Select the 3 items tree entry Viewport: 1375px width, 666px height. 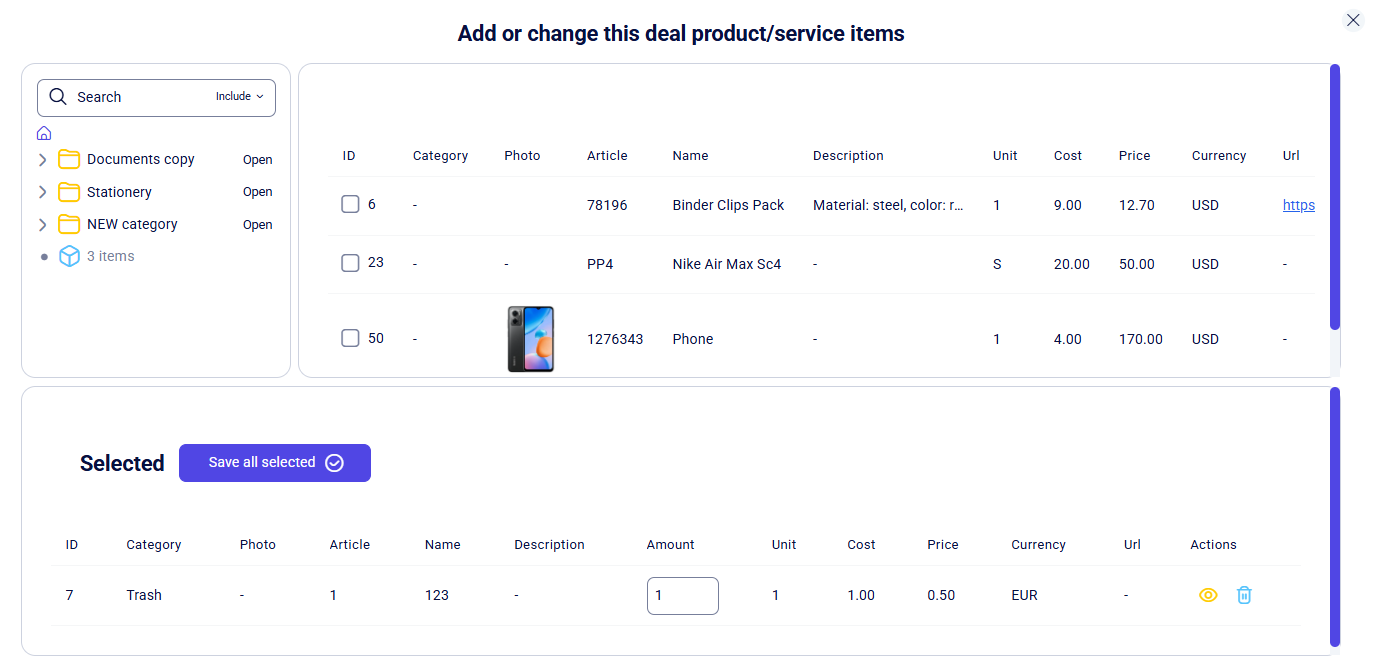[x=111, y=257]
